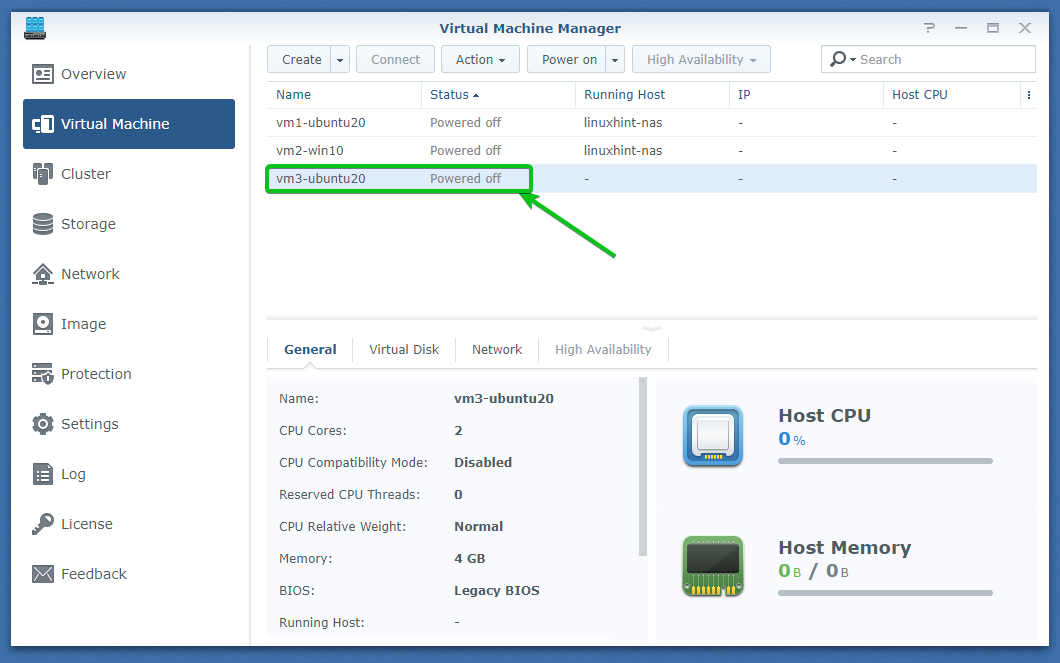Open the Image section icon

pyautogui.click(x=43, y=324)
